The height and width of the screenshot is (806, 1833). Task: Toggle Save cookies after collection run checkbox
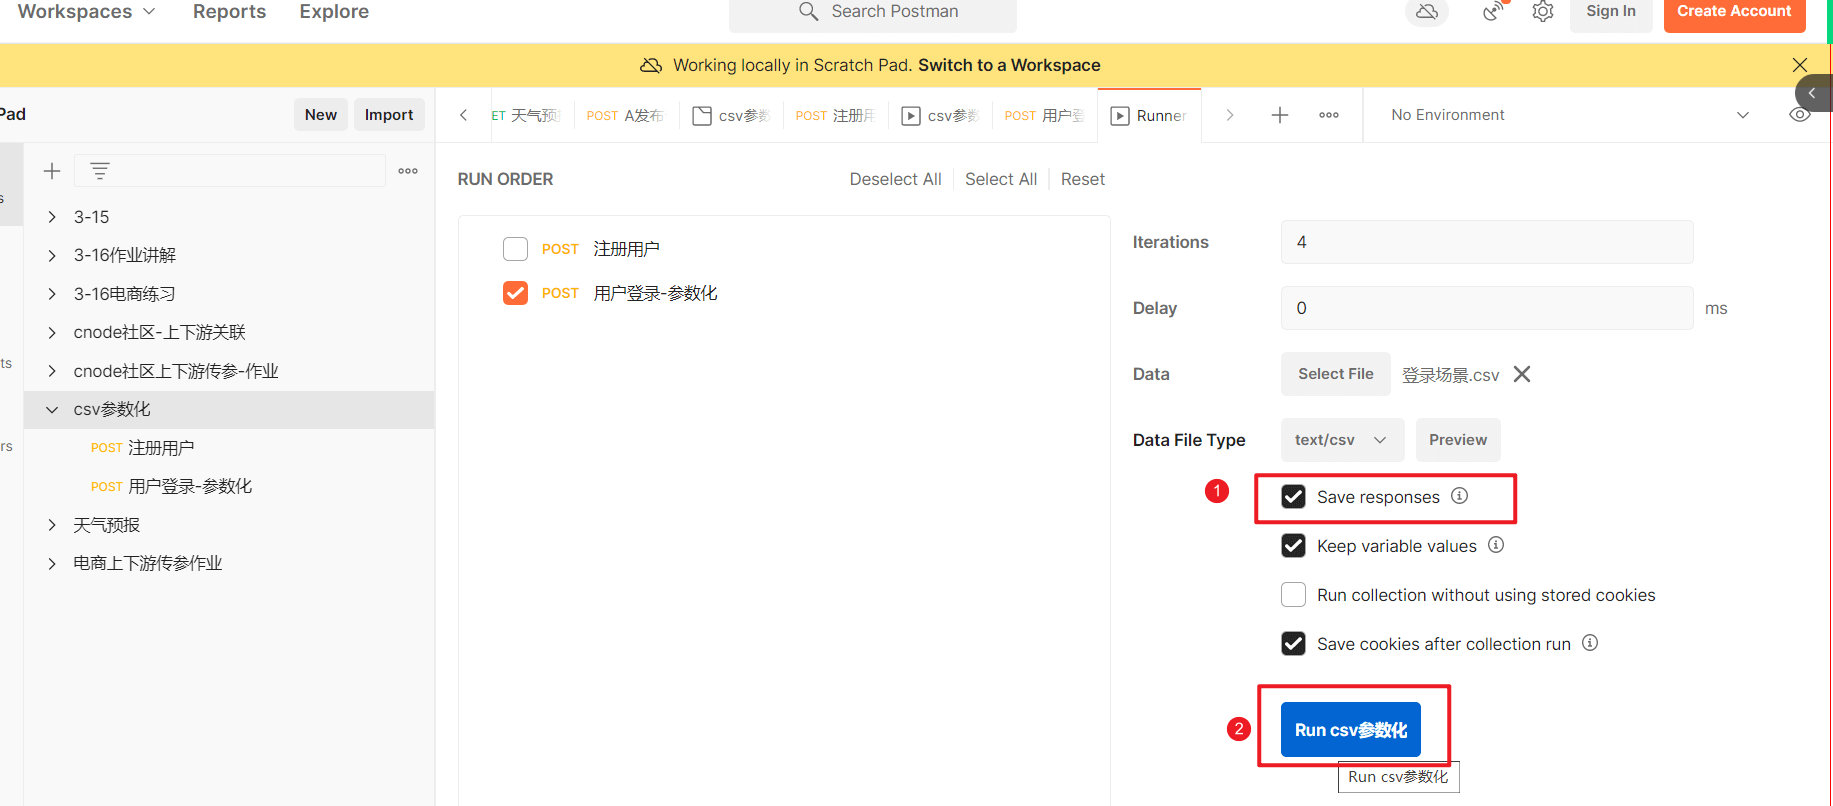[x=1293, y=644]
